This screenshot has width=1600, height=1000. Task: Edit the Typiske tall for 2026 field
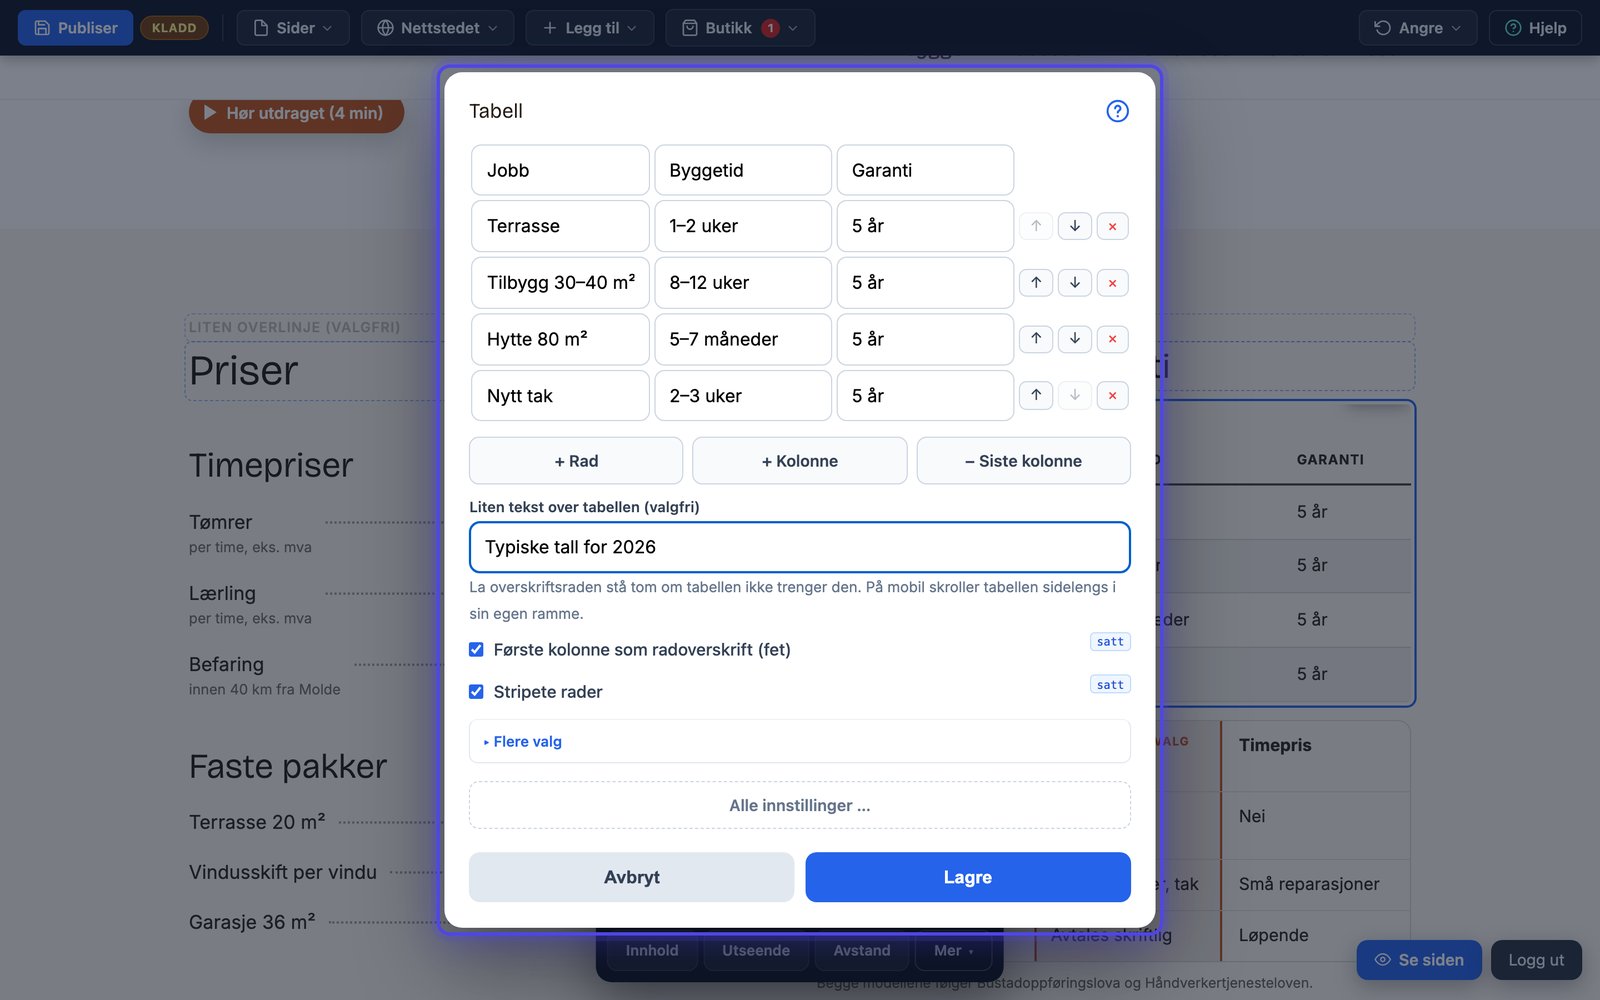[x=800, y=547]
